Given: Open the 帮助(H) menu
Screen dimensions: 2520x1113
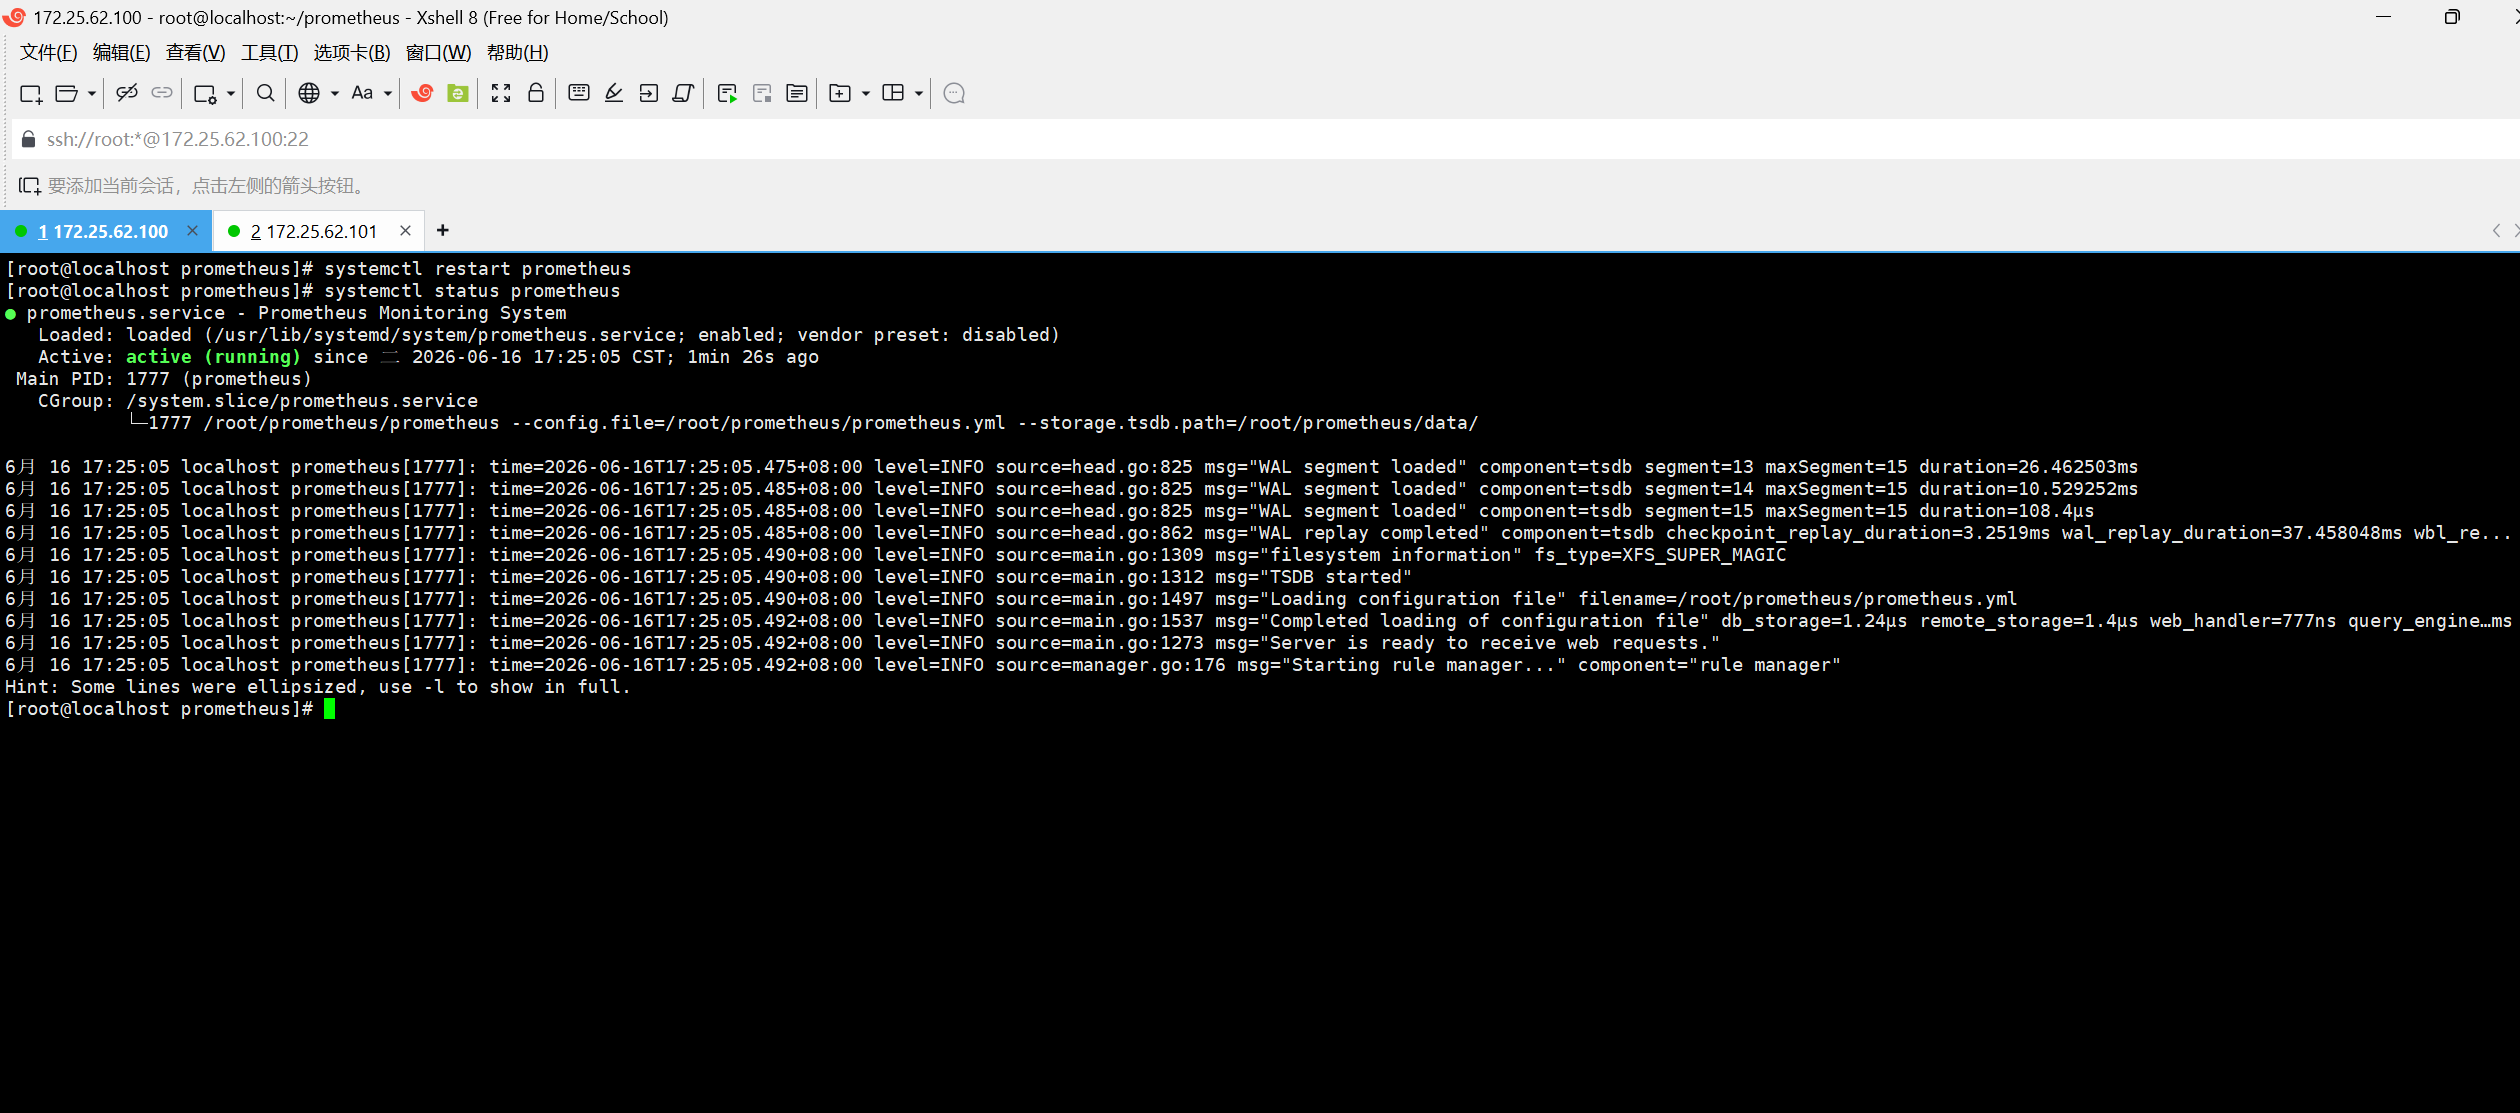Looking at the screenshot, I should [x=517, y=53].
